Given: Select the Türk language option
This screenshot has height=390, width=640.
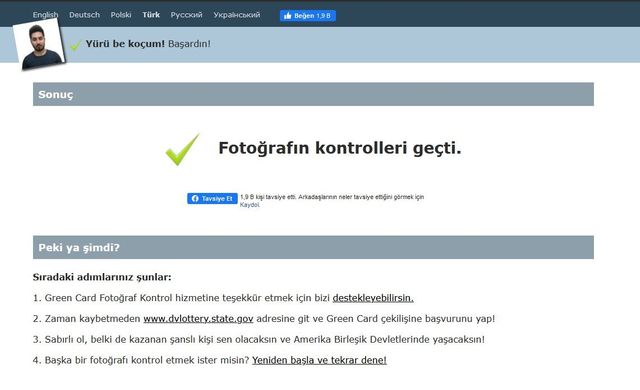Looking at the screenshot, I should coord(151,15).
